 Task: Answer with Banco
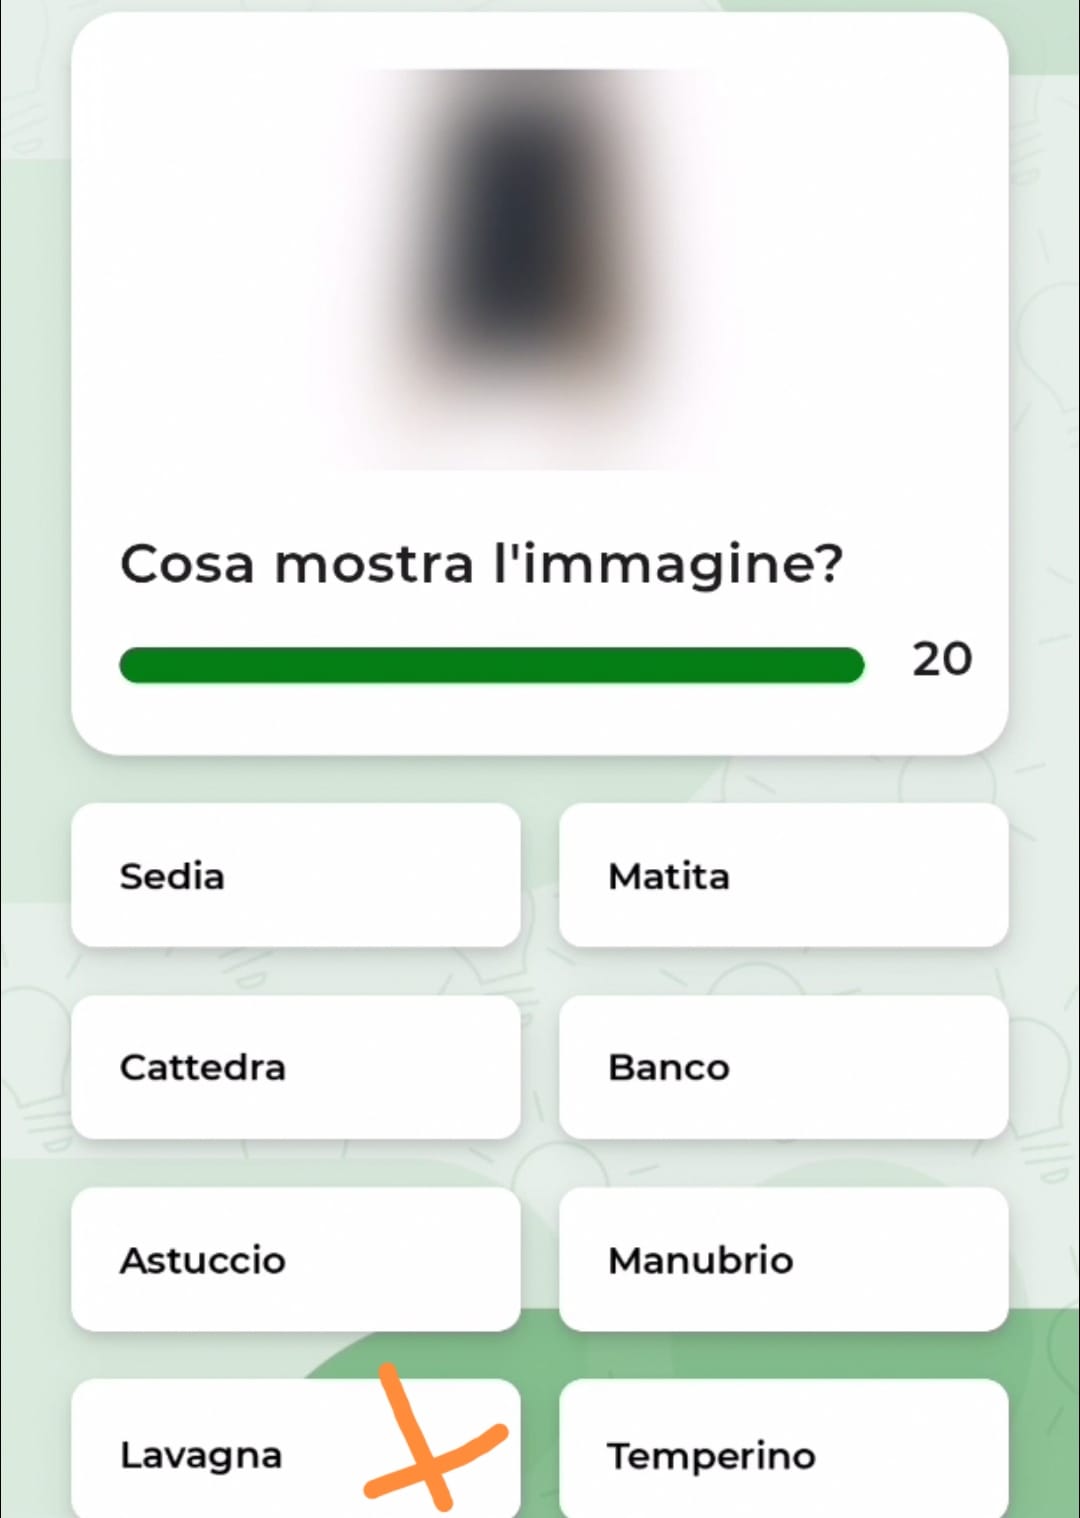pyautogui.click(x=783, y=1067)
